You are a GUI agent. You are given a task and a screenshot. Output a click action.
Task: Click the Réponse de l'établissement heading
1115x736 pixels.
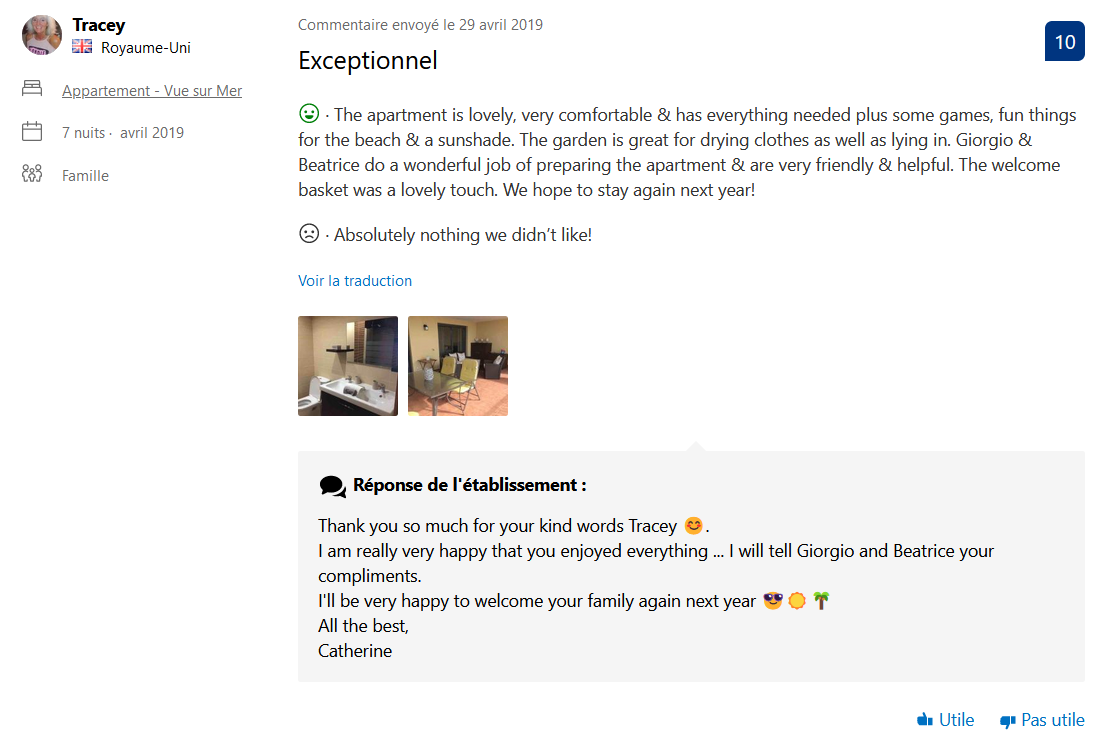coord(469,485)
